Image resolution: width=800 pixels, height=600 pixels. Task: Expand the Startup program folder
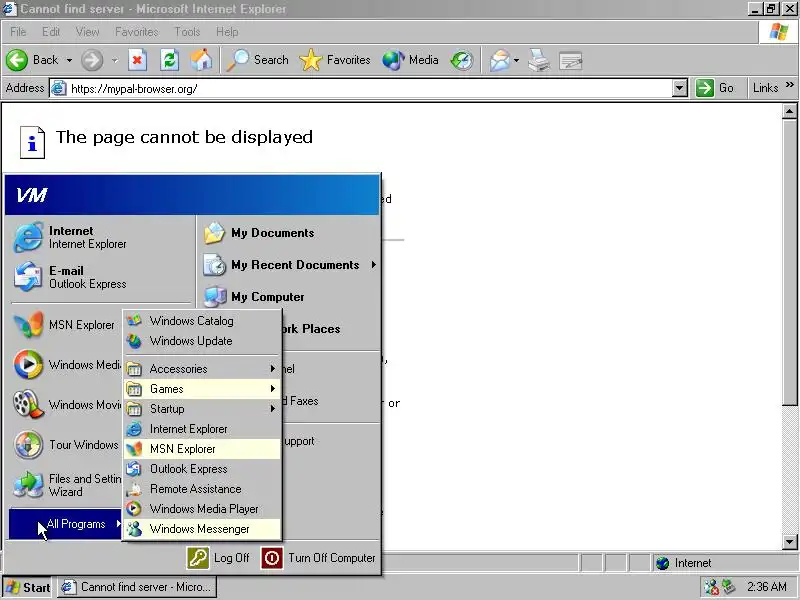click(x=202, y=409)
